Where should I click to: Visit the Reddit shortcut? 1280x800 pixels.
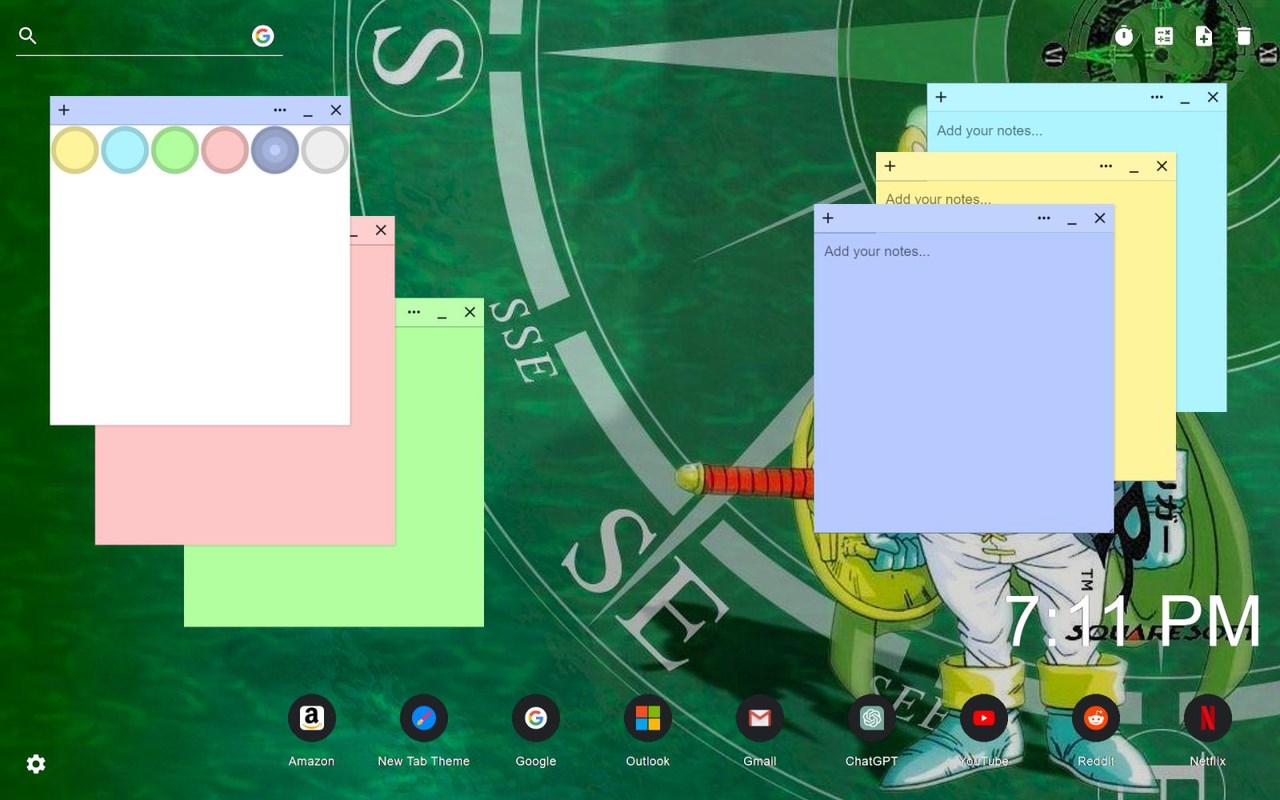tap(1096, 718)
